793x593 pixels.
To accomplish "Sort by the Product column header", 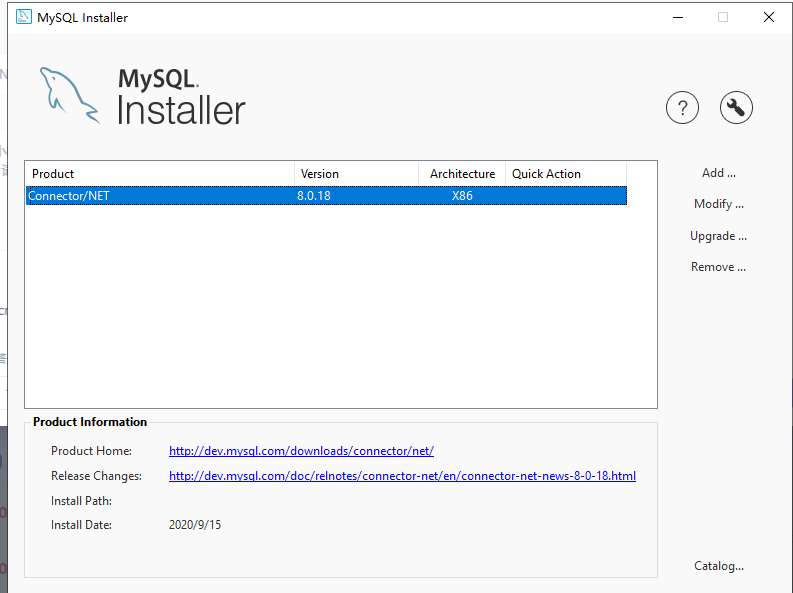I will pyautogui.click(x=160, y=174).
